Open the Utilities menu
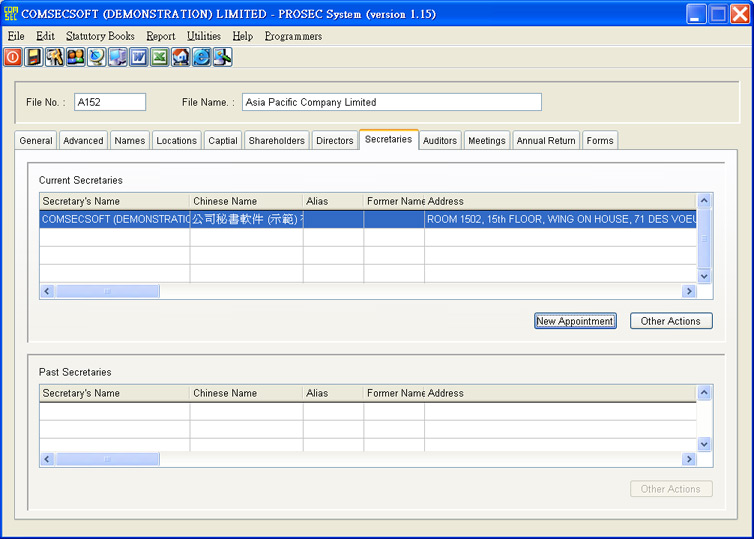 coord(204,36)
